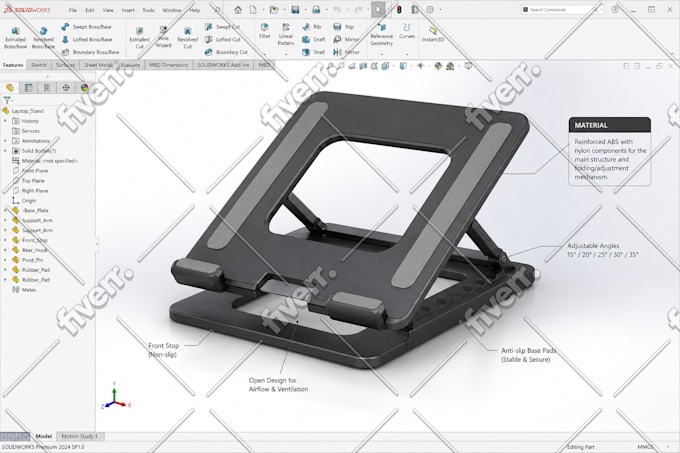Select the Revolved Boss/Base tool
The image size is (680, 453).
click(x=43, y=37)
